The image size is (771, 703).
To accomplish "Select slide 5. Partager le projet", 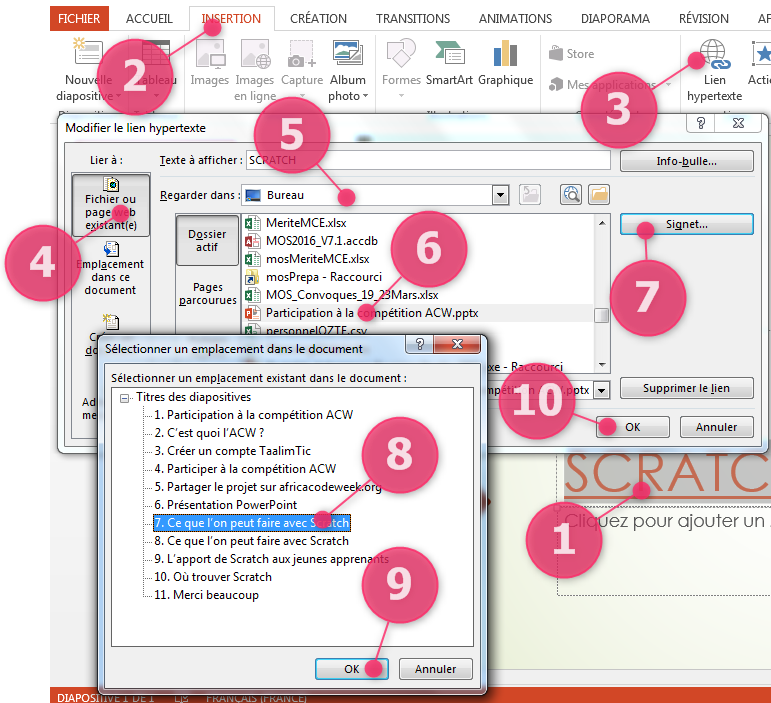I will click(268, 487).
